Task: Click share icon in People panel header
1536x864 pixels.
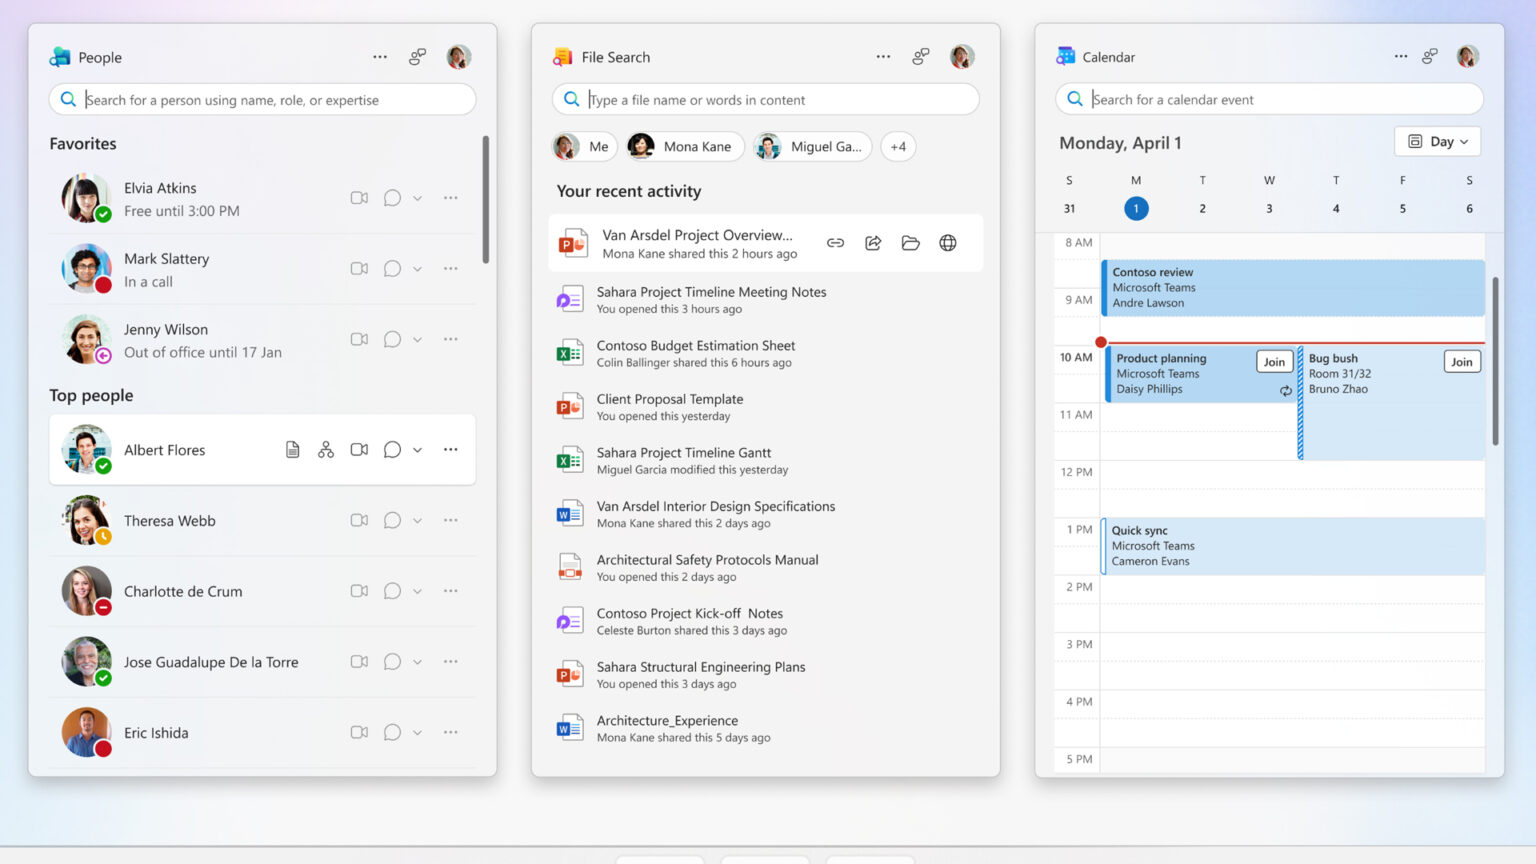Action: click(417, 57)
